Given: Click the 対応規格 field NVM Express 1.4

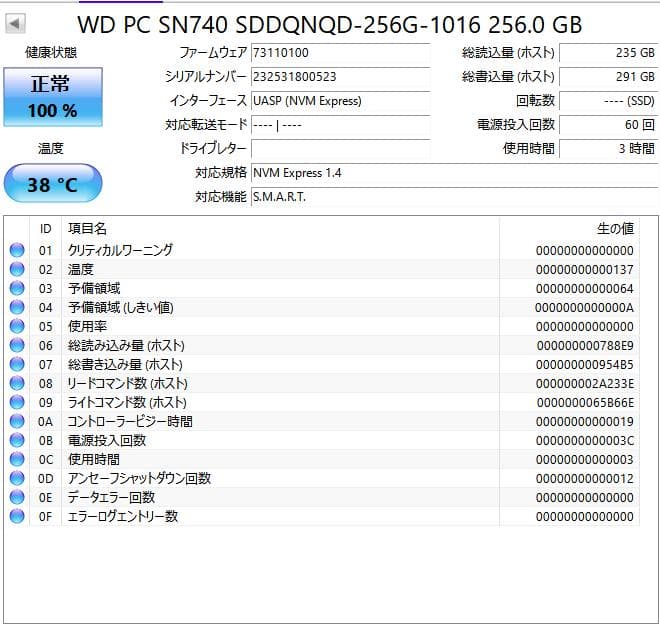Looking at the screenshot, I should point(455,173).
